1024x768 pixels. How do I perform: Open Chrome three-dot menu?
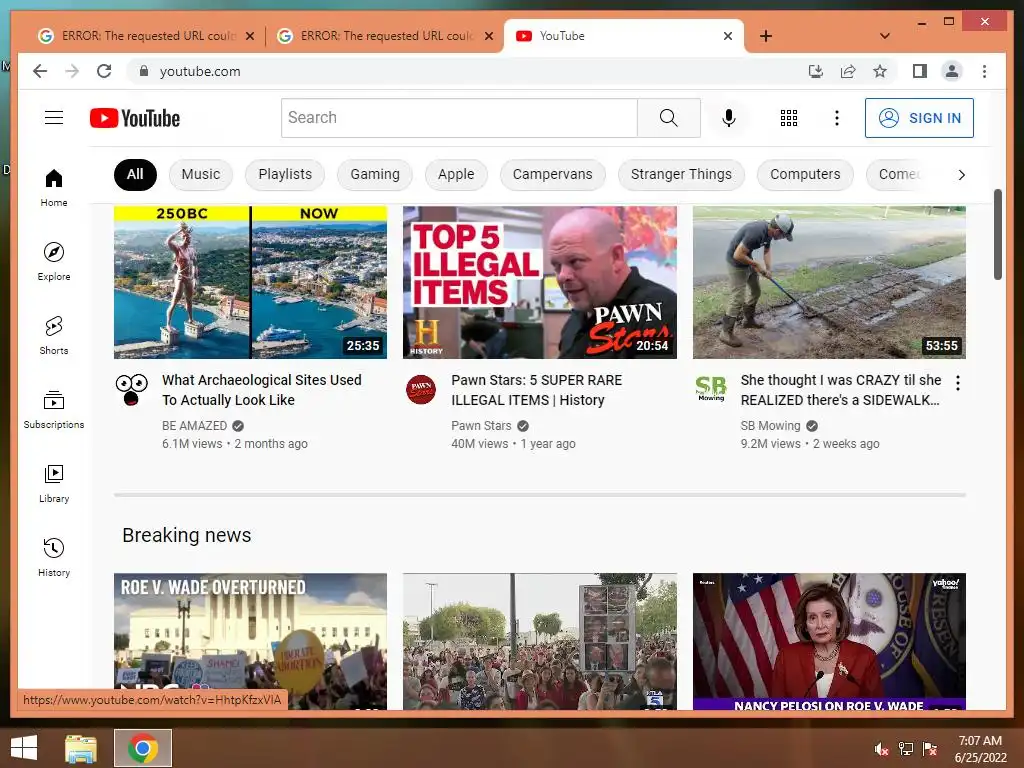pyautogui.click(x=984, y=71)
